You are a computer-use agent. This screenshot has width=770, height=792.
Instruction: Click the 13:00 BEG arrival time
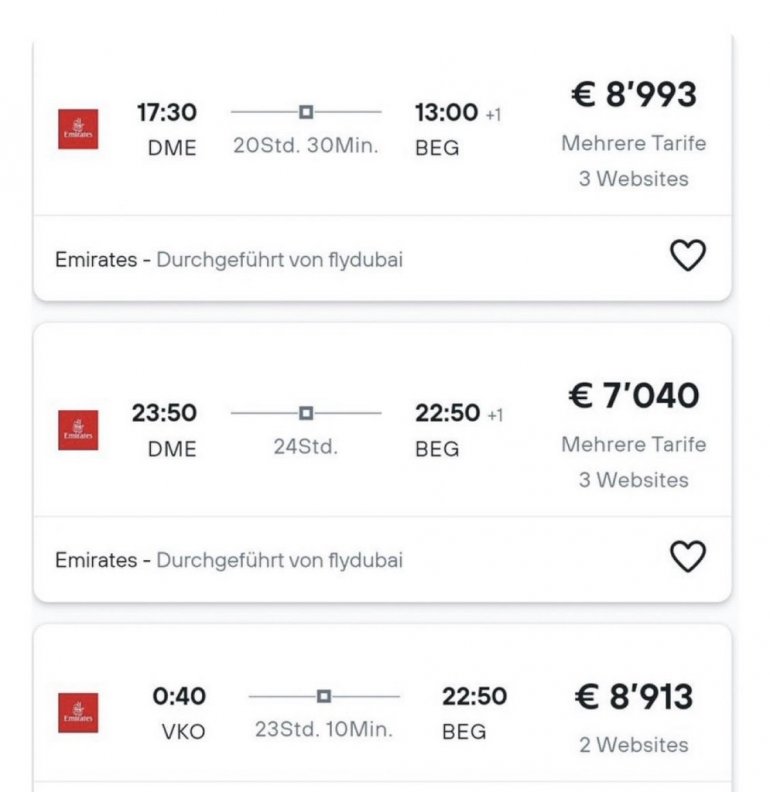[x=446, y=113]
